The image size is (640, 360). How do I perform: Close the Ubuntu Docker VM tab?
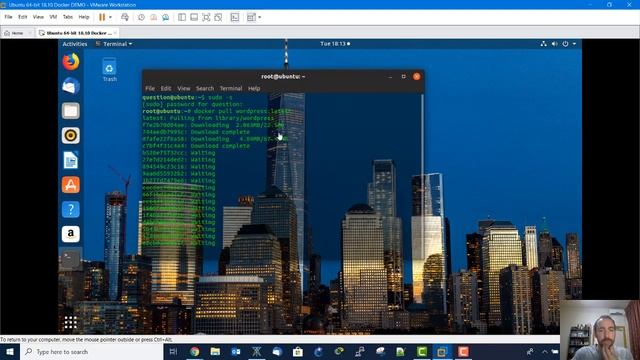(x=116, y=33)
